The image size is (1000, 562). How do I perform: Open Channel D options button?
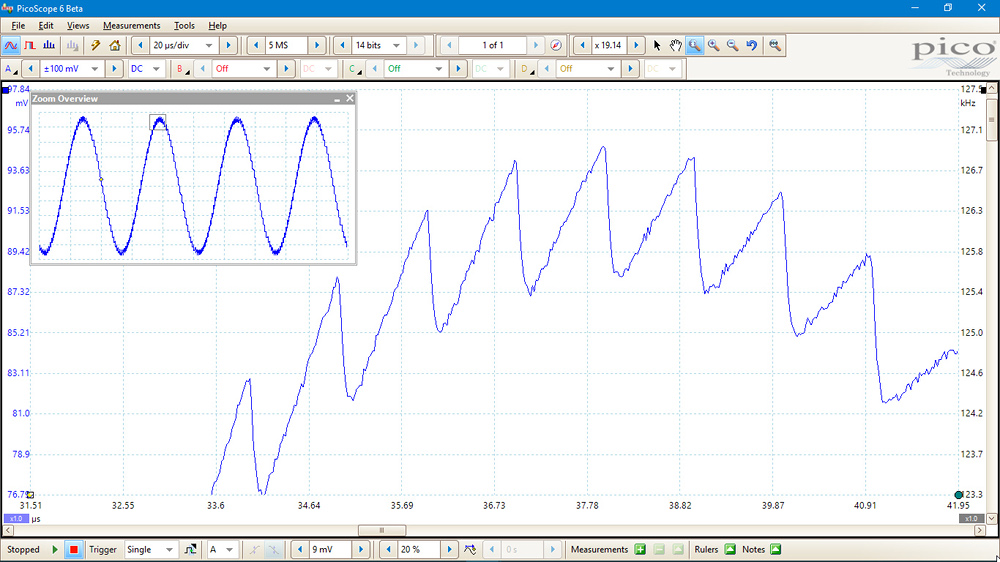coord(527,69)
